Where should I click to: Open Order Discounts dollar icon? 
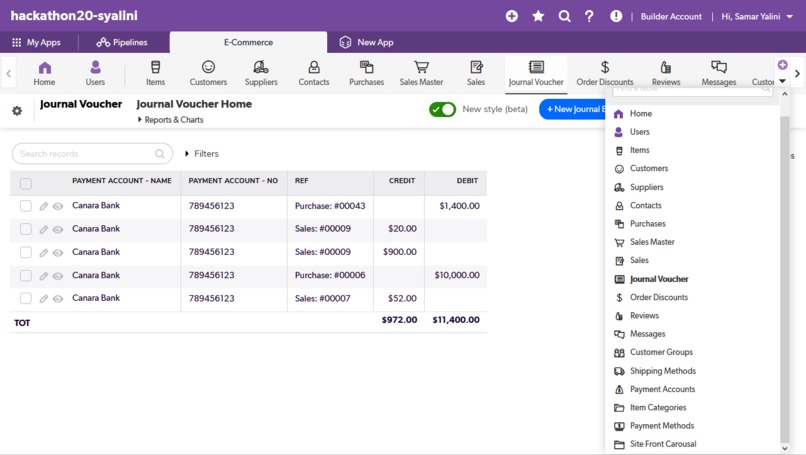pos(605,67)
